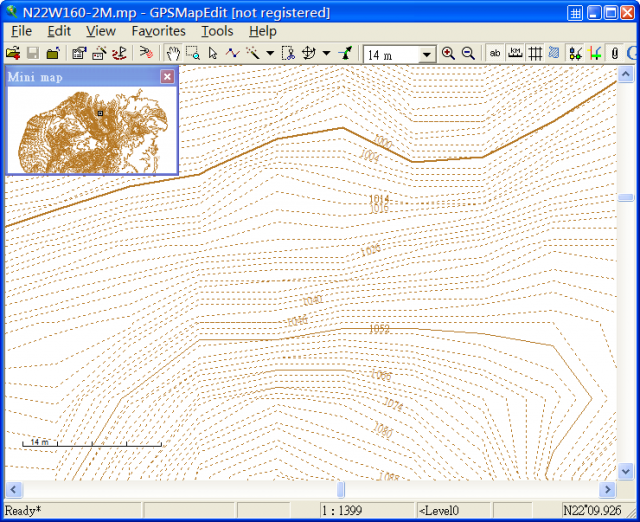Maximize the GPSMapEdit window
The image size is (640, 522).
(x=611, y=13)
